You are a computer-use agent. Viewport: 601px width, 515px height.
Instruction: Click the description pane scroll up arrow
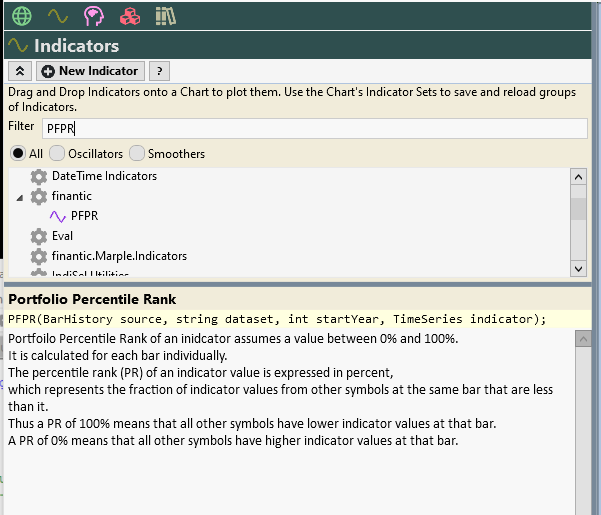(x=583, y=340)
